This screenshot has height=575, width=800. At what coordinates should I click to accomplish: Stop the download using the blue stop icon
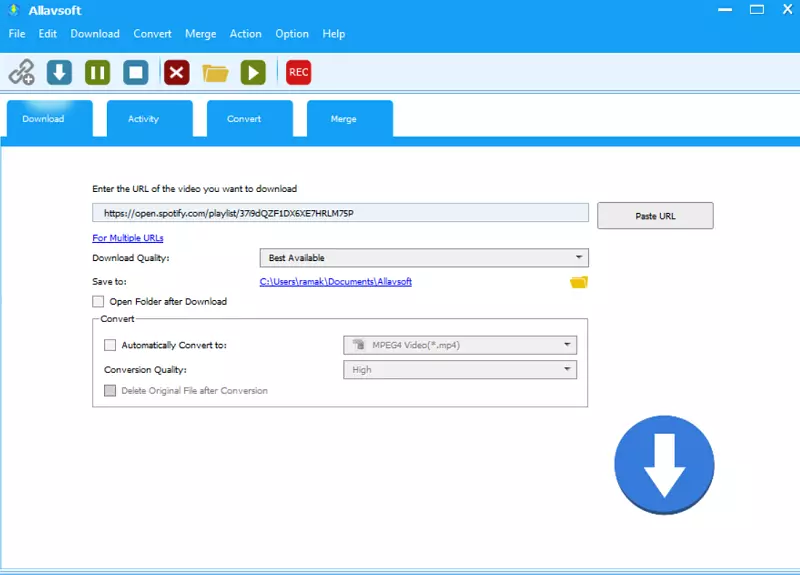(136, 72)
